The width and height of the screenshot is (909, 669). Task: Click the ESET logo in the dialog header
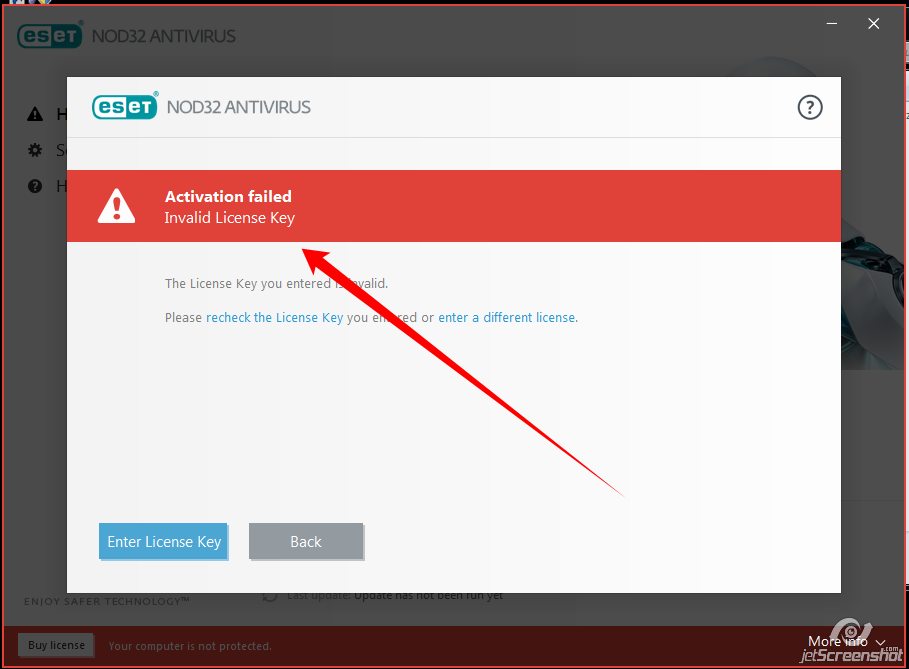125,106
